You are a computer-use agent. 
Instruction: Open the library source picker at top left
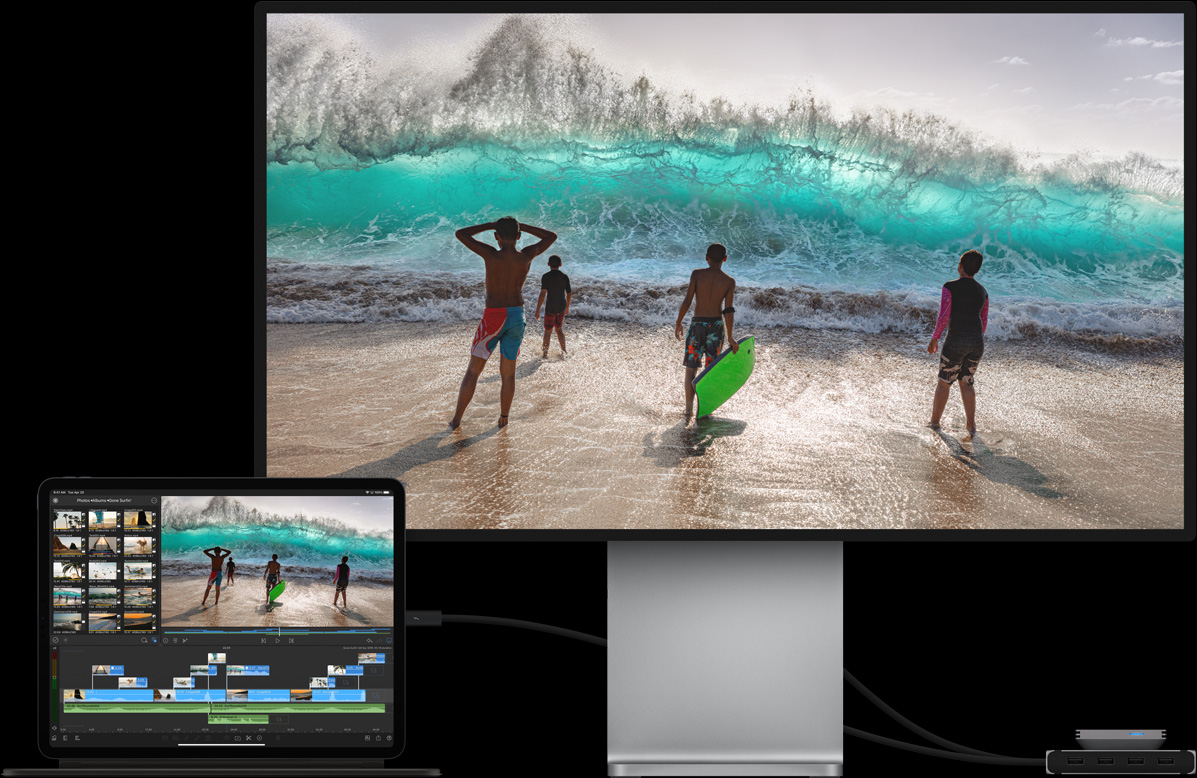[x=56, y=501]
